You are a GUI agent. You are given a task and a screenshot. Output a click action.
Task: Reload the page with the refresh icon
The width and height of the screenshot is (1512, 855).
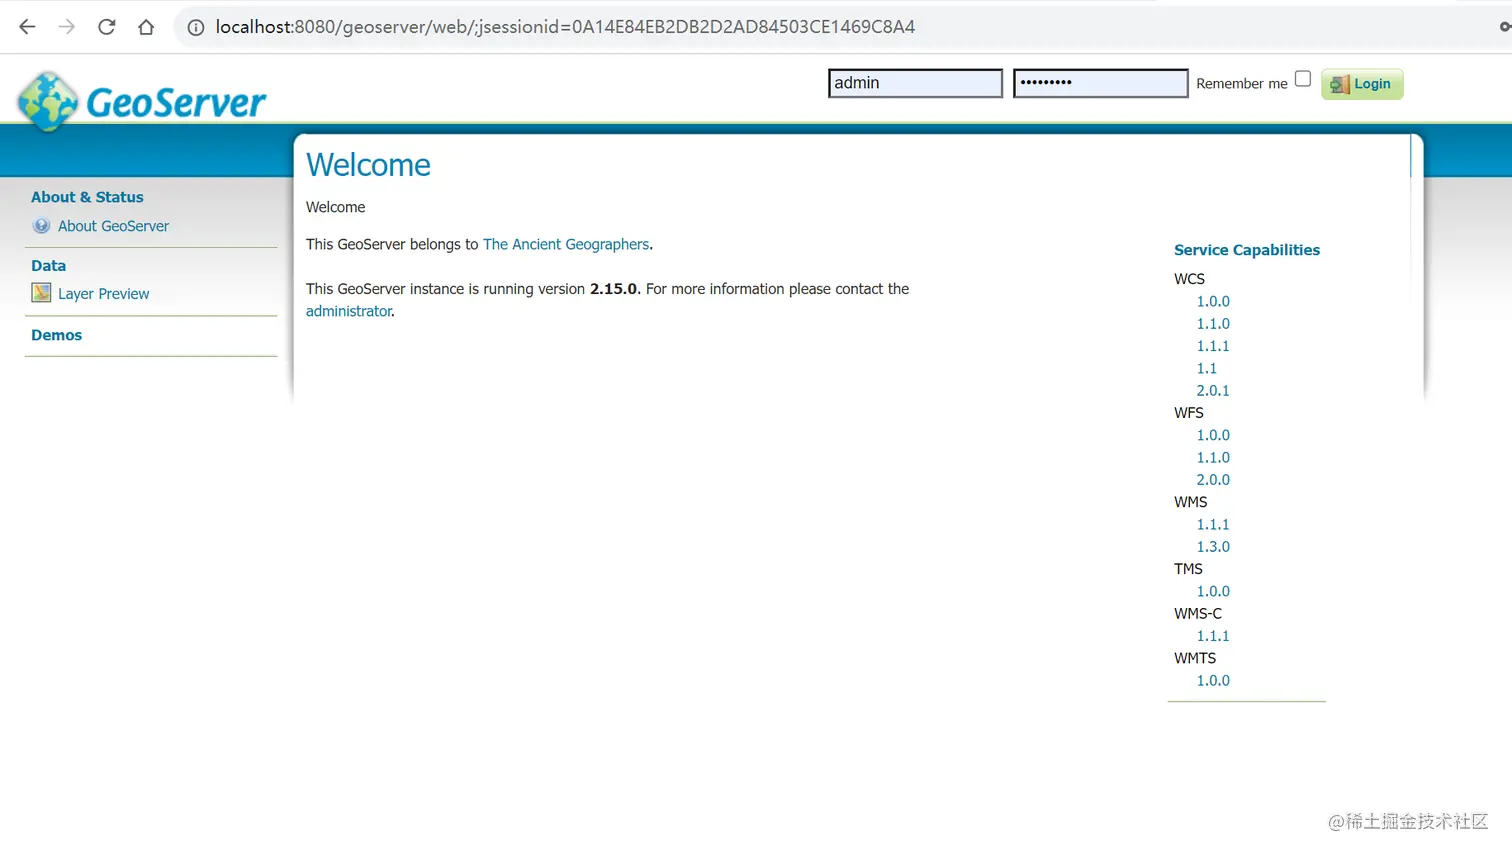click(x=107, y=27)
